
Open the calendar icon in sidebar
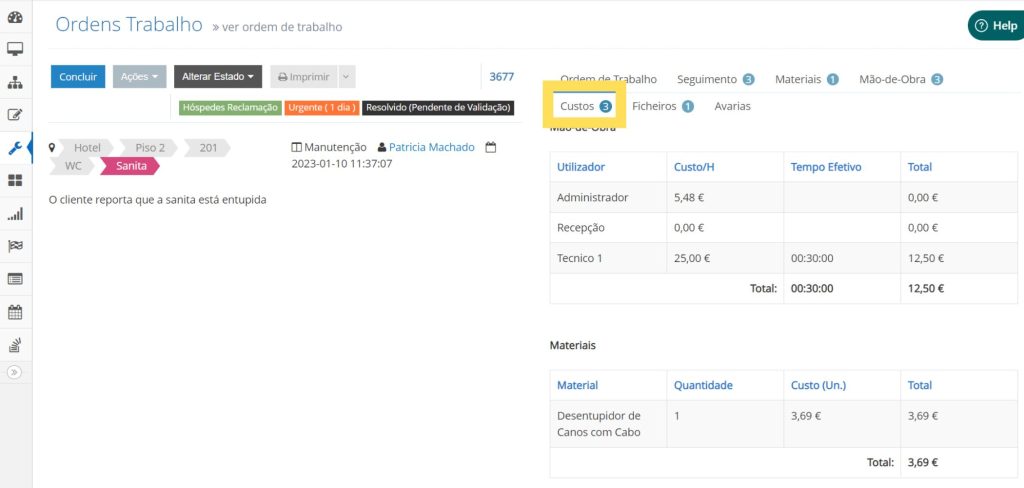[15, 312]
